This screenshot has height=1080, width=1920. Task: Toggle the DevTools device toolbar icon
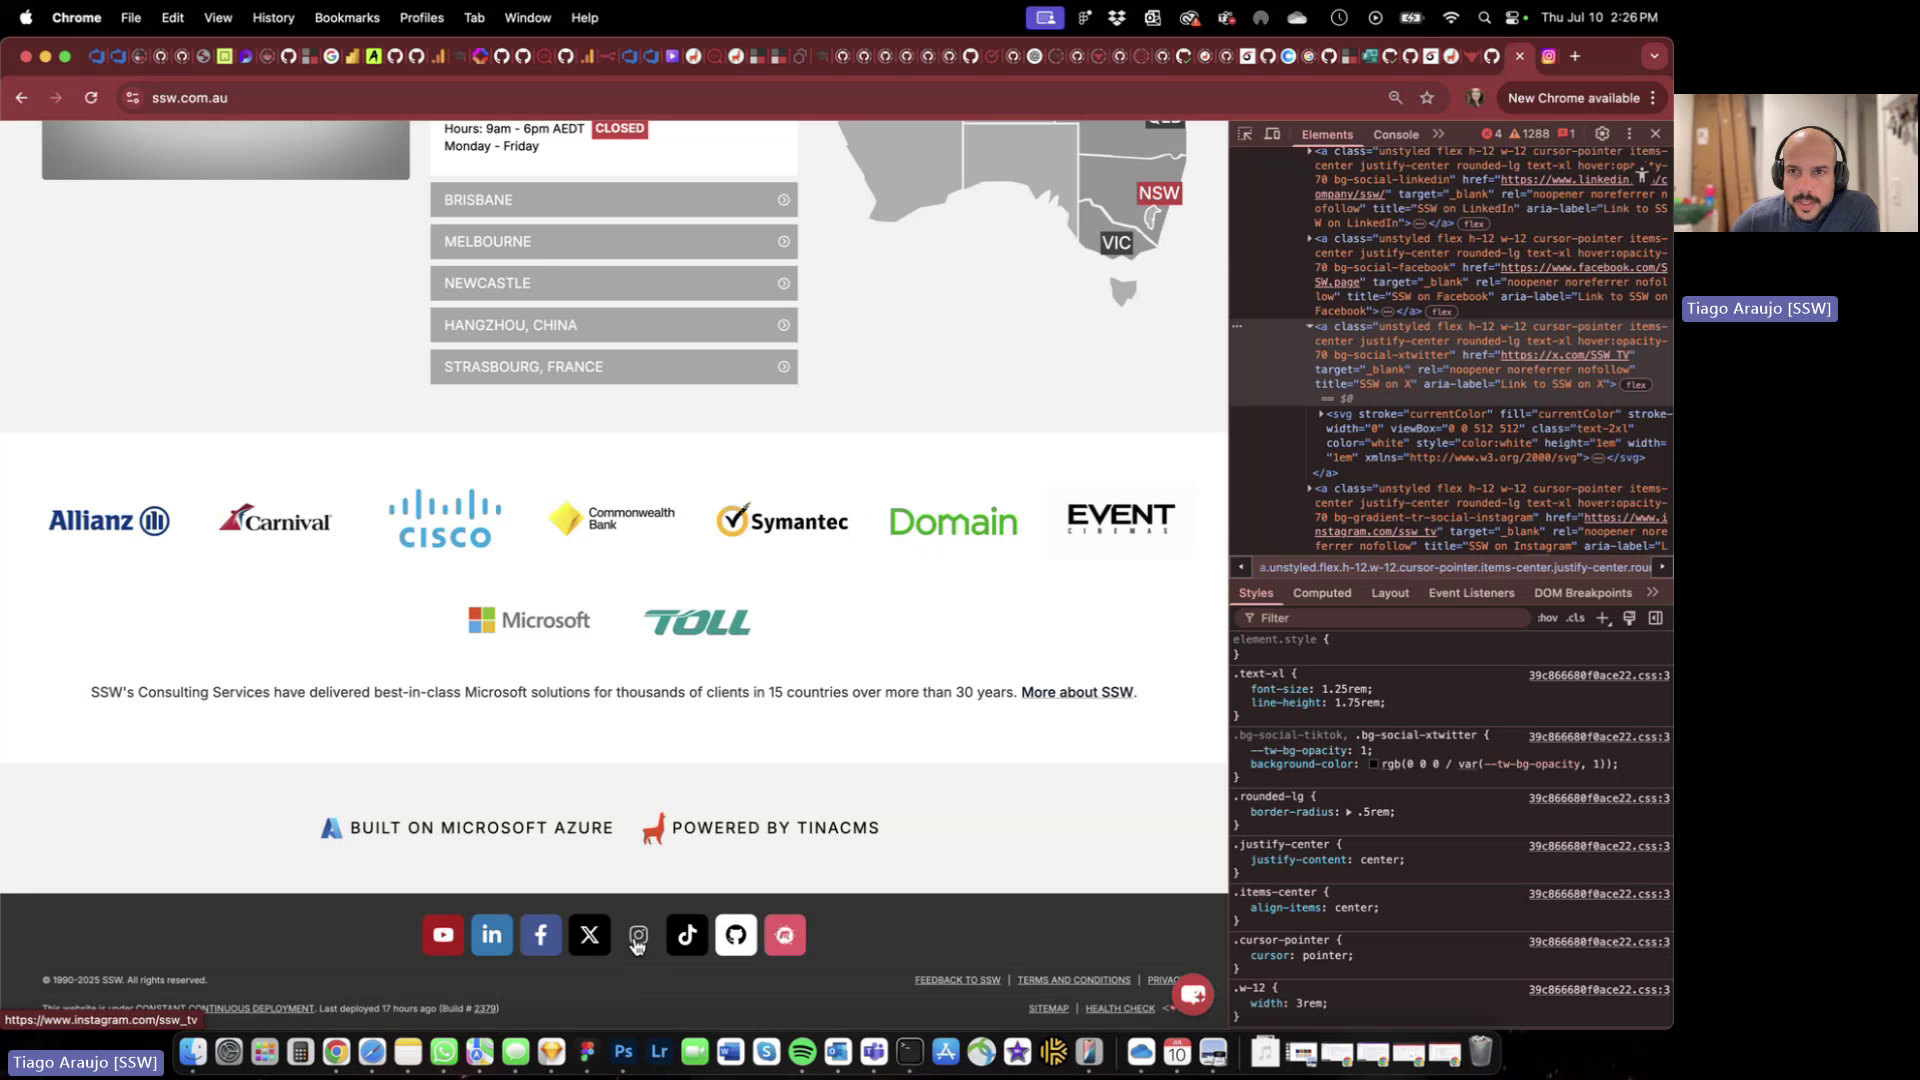pos(1272,133)
